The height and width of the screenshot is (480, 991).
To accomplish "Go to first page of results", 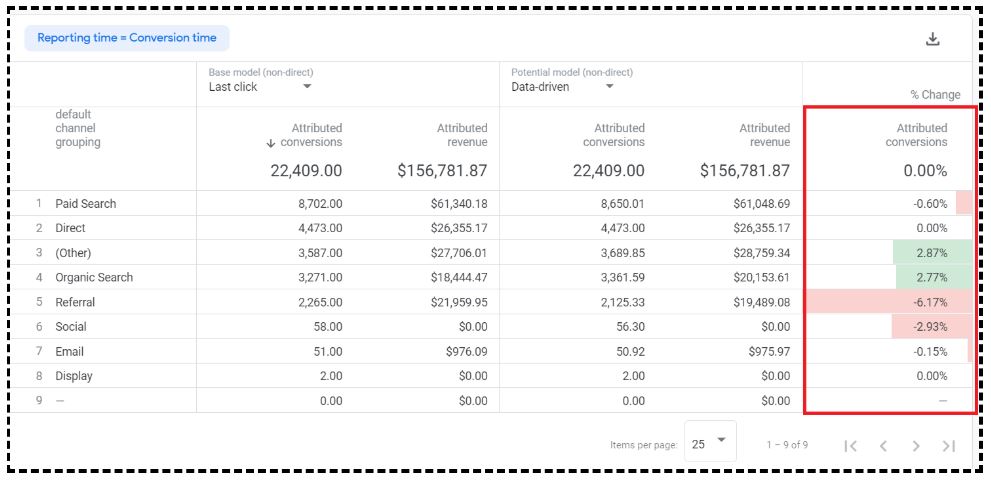I will pyautogui.click(x=850, y=446).
